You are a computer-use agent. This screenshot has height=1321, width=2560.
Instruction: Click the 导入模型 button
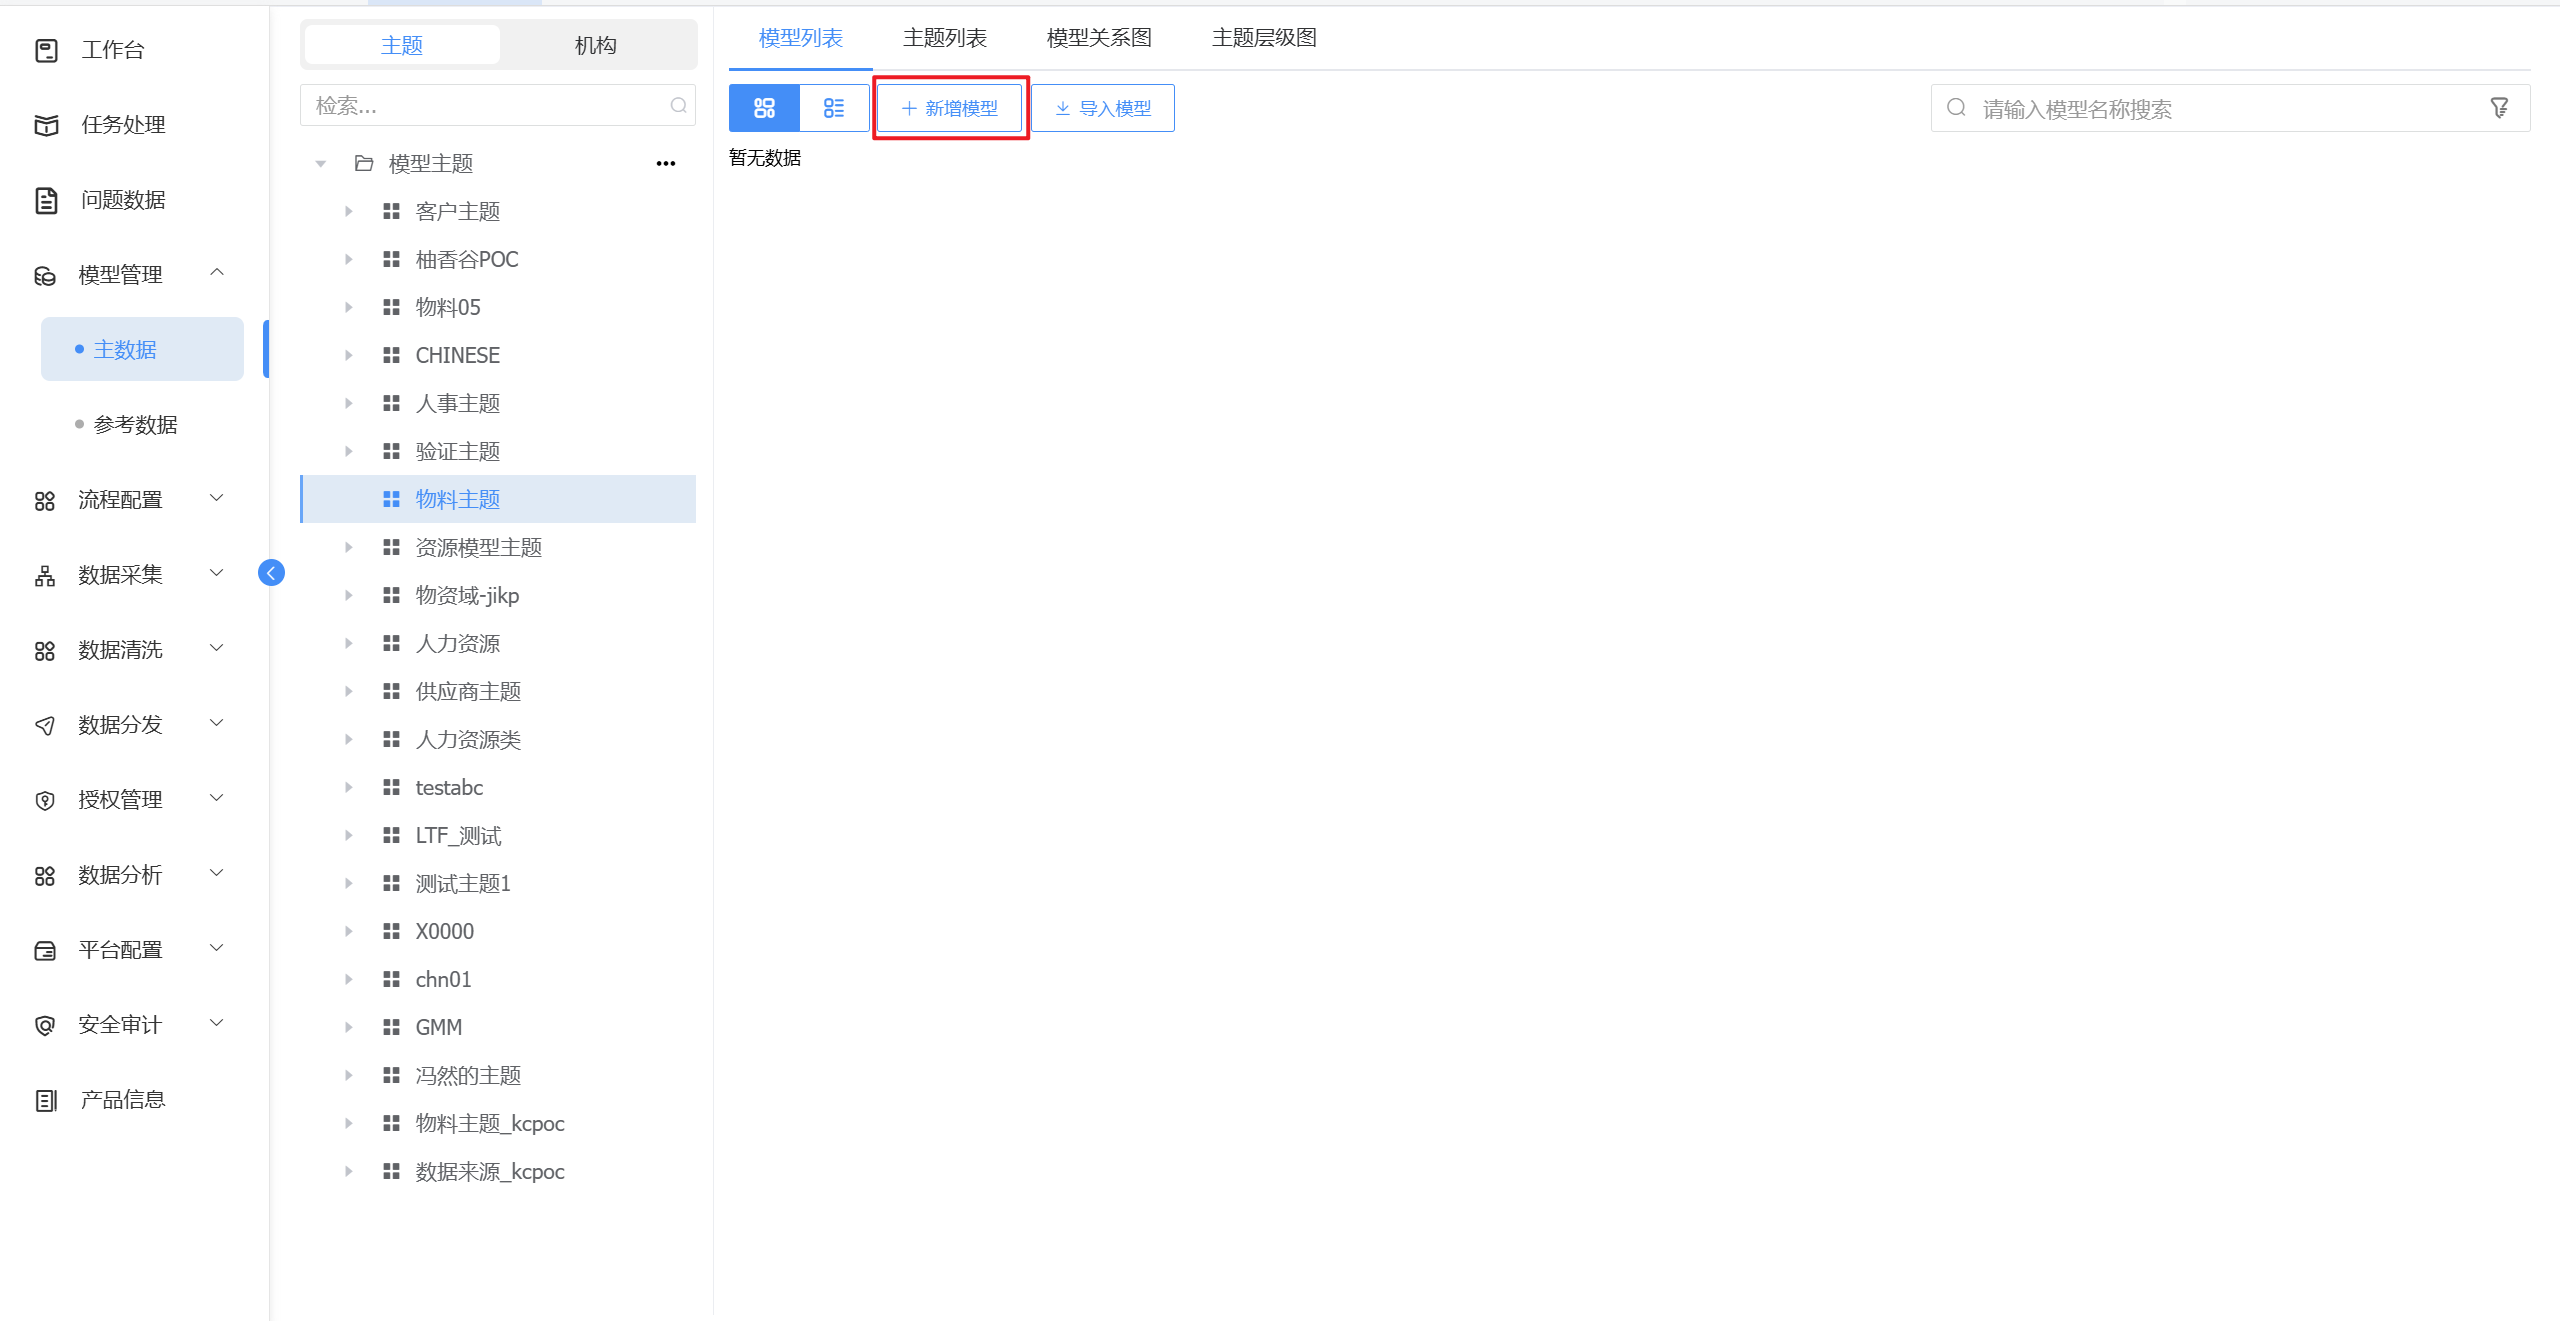[x=1103, y=108]
